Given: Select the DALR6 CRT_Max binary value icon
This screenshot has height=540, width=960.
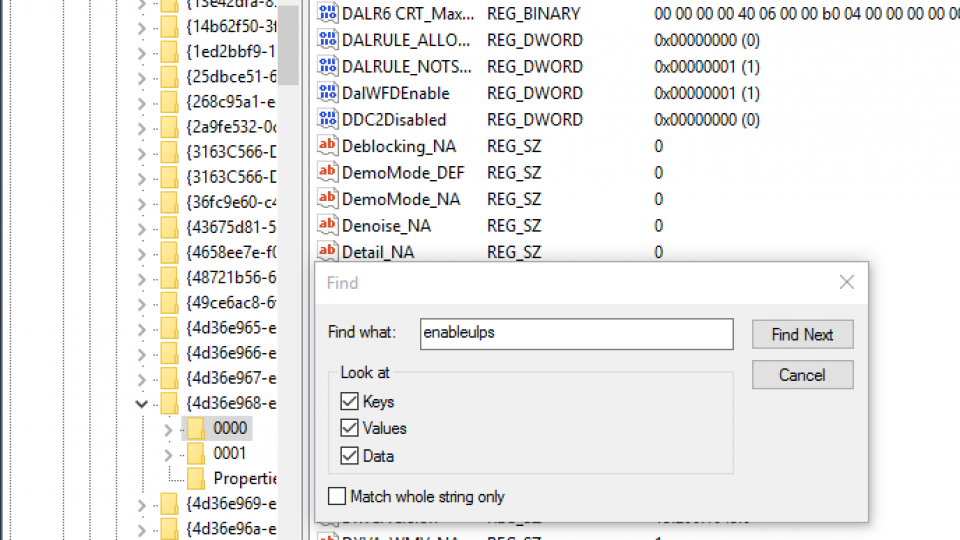Looking at the screenshot, I should click(x=328, y=13).
